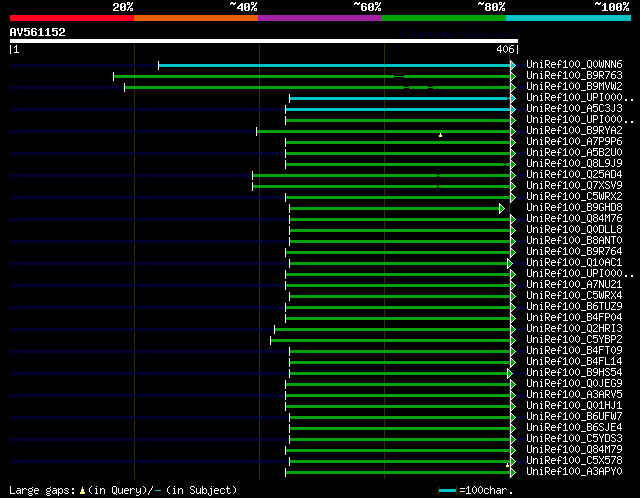Select the UniRef100_Q25AD4 hit label
This screenshot has height=498, width=640.
point(574,175)
